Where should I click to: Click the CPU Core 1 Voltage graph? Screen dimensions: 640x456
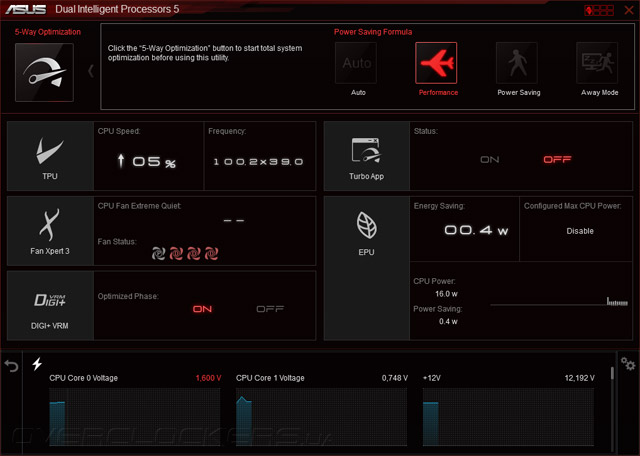click(x=321, y=417)
